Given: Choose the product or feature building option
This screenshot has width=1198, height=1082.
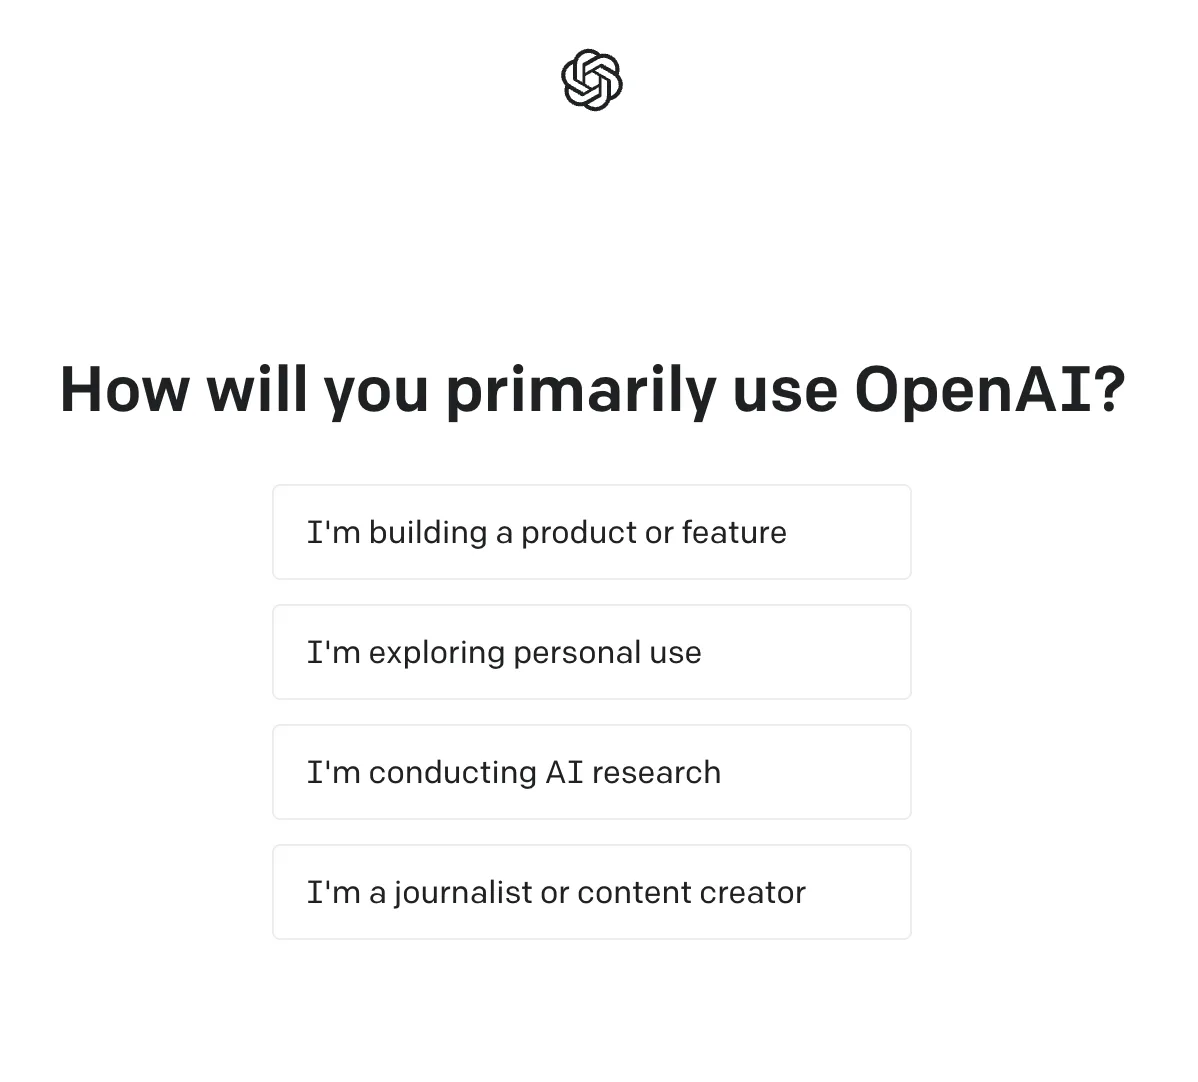Looking at the screenshot, I should [592, 532].
